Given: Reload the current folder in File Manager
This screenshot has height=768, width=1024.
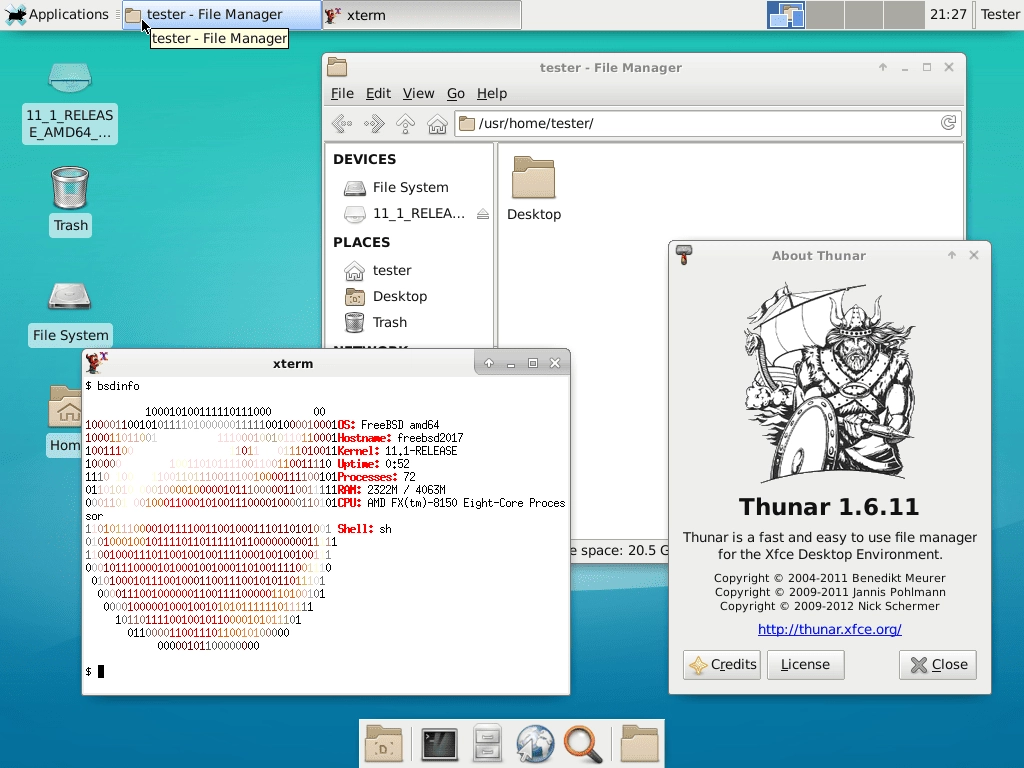Looking at the screenshot, I should coord(948,123).
